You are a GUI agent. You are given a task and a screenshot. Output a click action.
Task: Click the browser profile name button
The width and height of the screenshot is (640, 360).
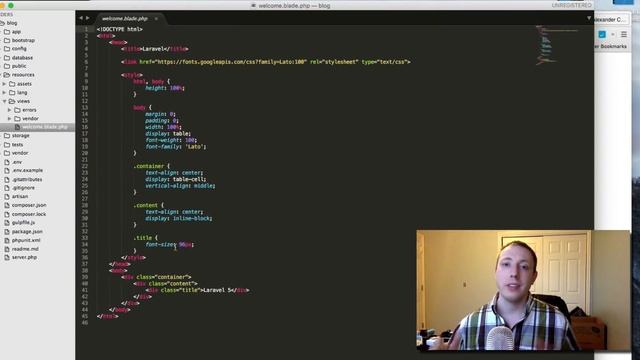coord(610,20)
